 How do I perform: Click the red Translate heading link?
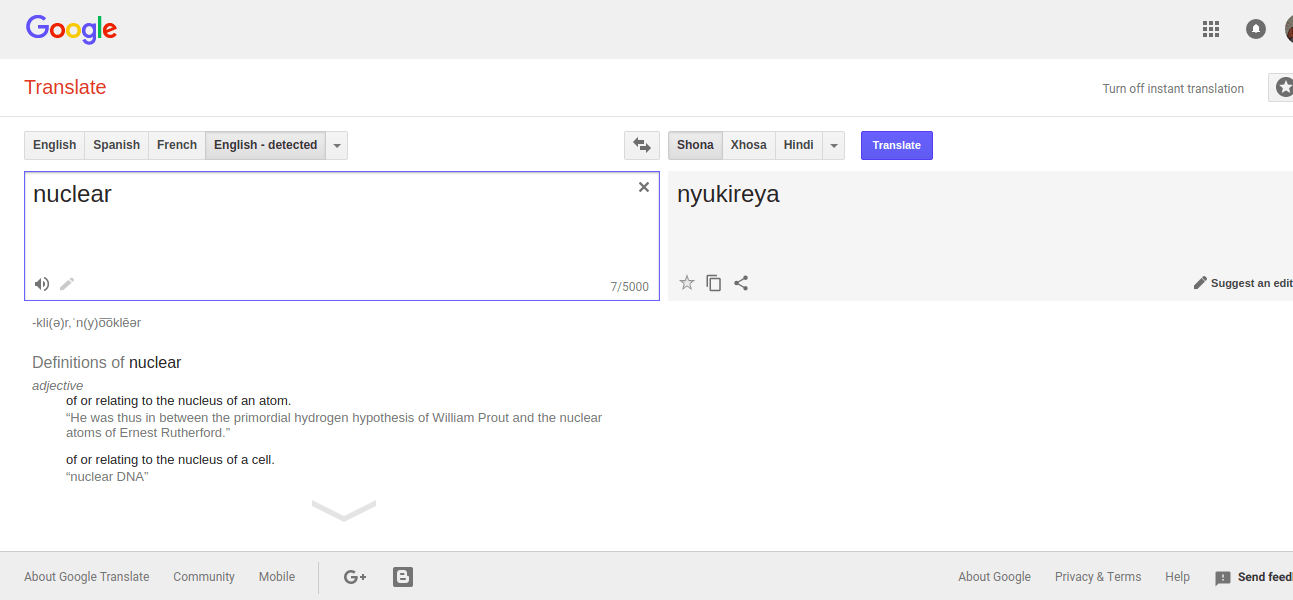click(65, 87)
